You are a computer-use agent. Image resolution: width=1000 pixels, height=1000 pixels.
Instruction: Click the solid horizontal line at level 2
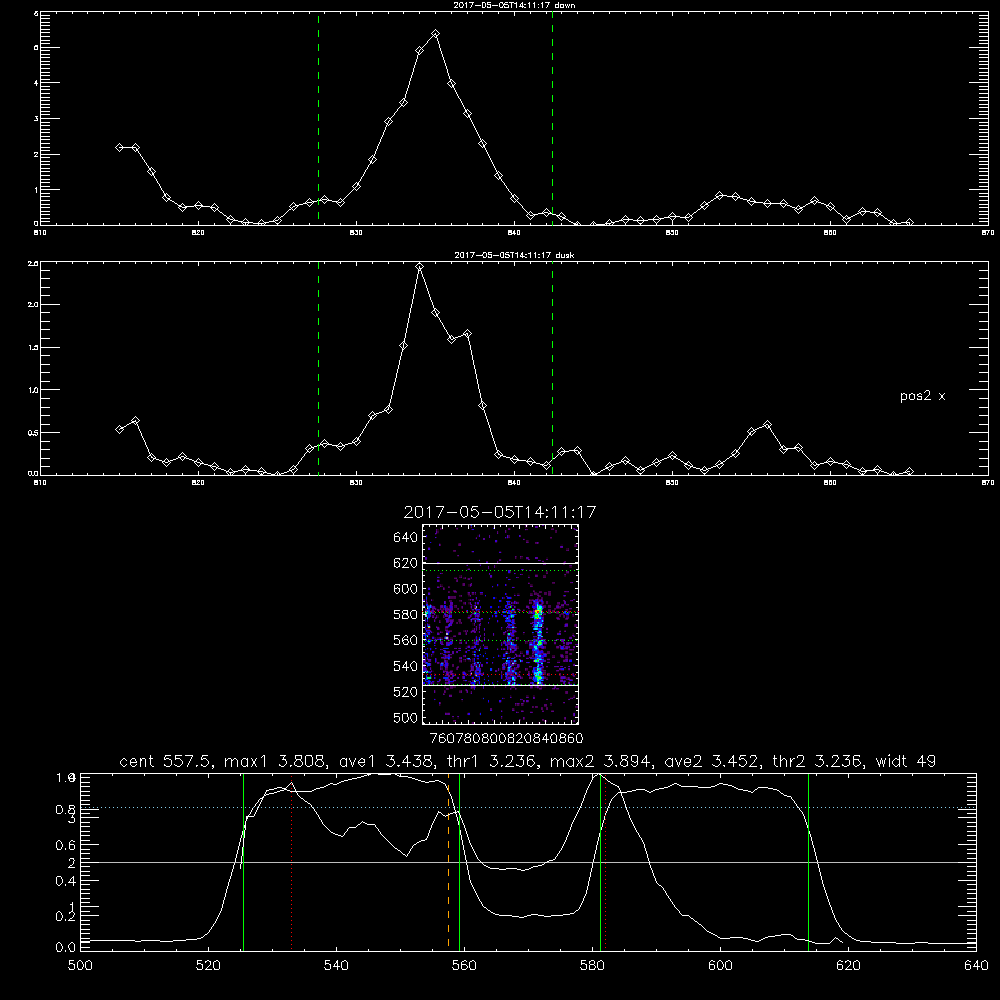[x=528, y=862]
